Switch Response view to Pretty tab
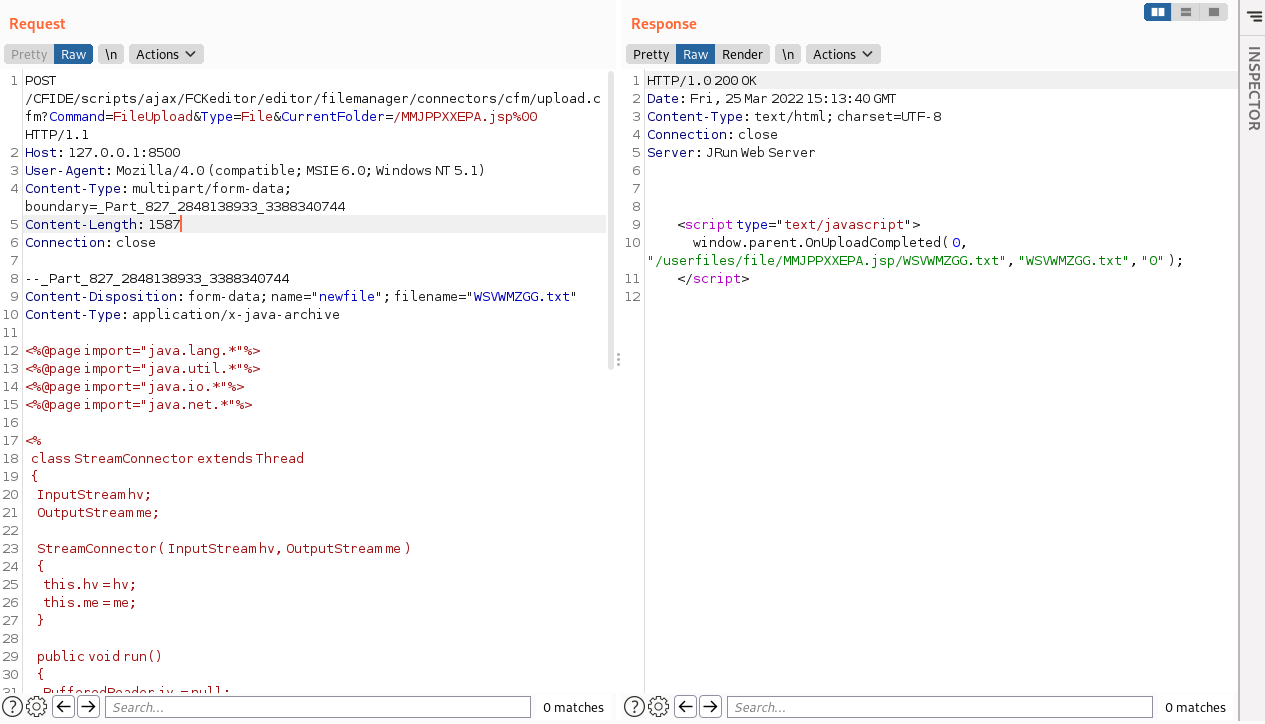Image resolution: width=1265 pixels, height=724 pixels. click(651, 54)
